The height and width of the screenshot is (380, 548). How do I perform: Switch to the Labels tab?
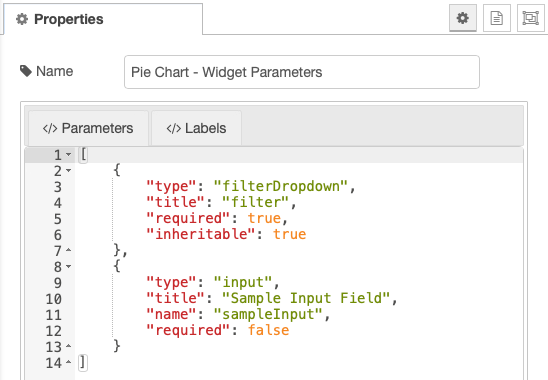point(196,128)
